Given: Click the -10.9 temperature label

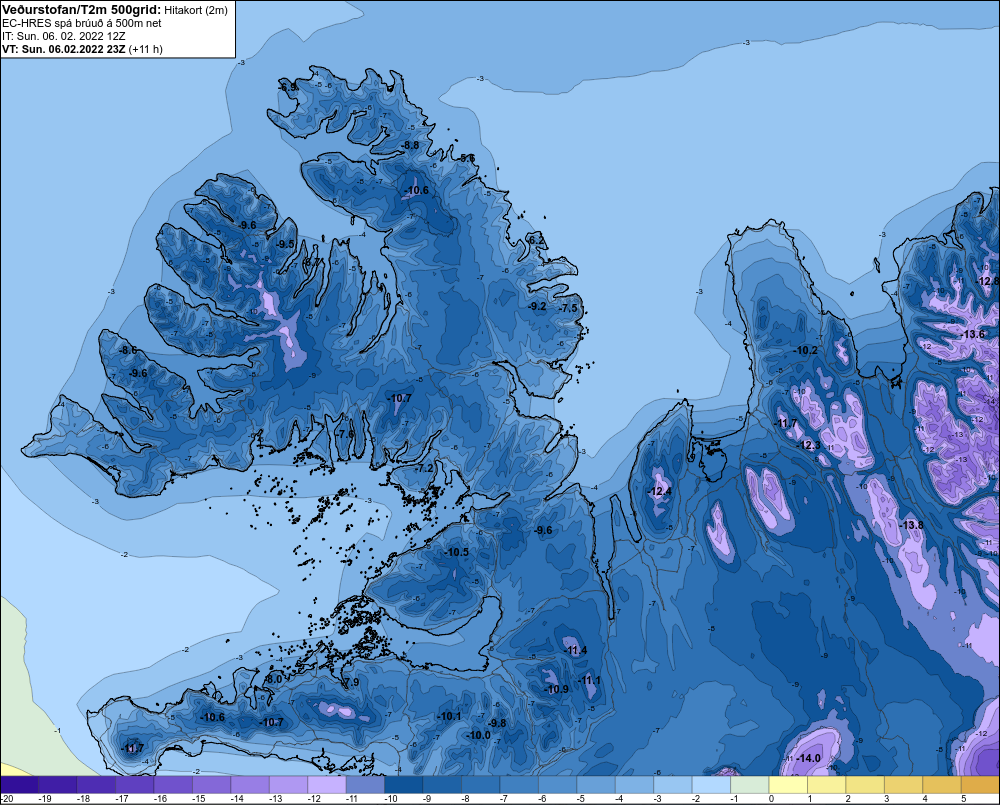Looking at the screenshot, I should click(x=557, y=689).
